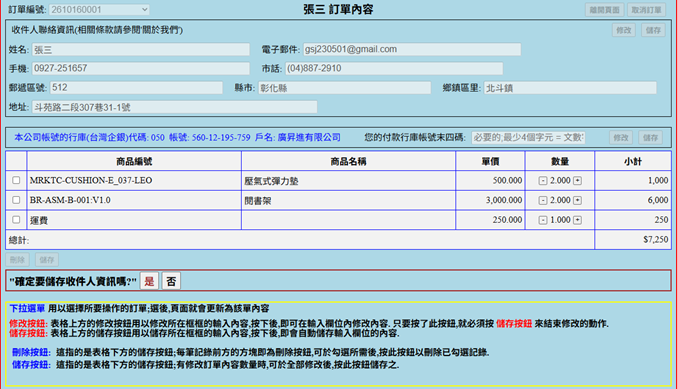
Task: Tick checkbox for MRKTC-CUSHION-E_037-LEO row
Action: [16, 180]
